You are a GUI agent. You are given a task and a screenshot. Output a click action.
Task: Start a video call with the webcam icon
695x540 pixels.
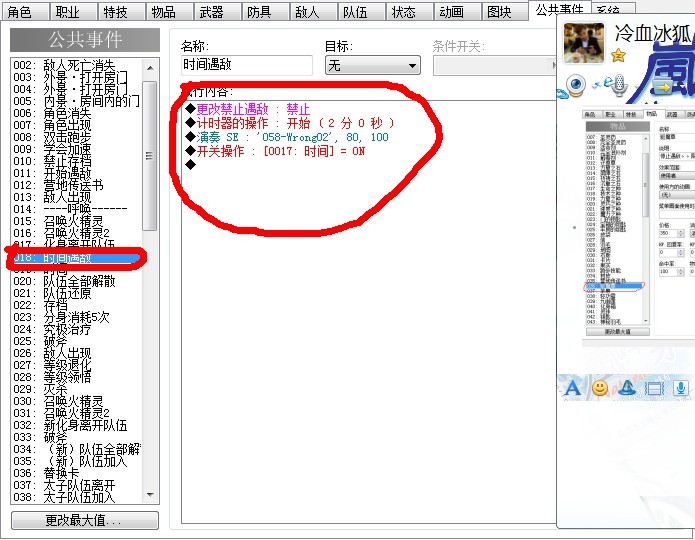click(575, 85)
